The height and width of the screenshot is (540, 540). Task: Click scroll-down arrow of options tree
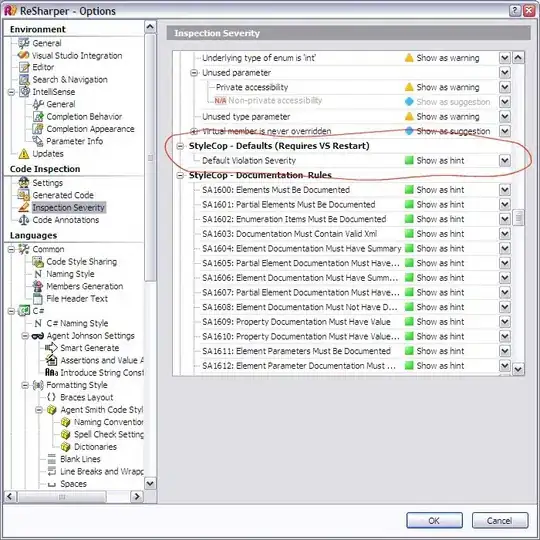pyautogui.click(x=150, y=483)
